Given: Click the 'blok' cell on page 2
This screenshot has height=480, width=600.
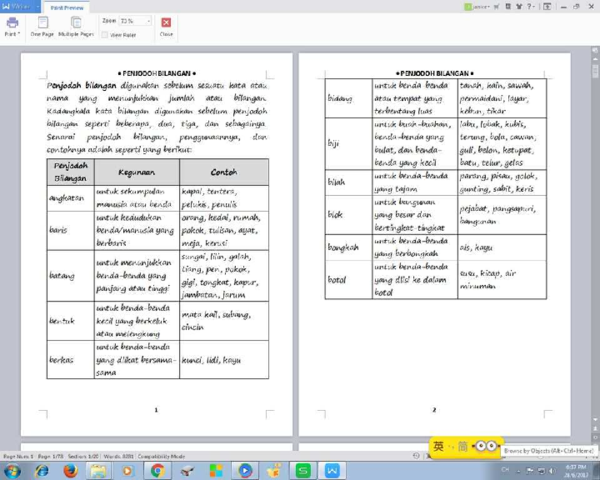Looking at the screenshot, I should pyautogui.click(x=348, y=215).
